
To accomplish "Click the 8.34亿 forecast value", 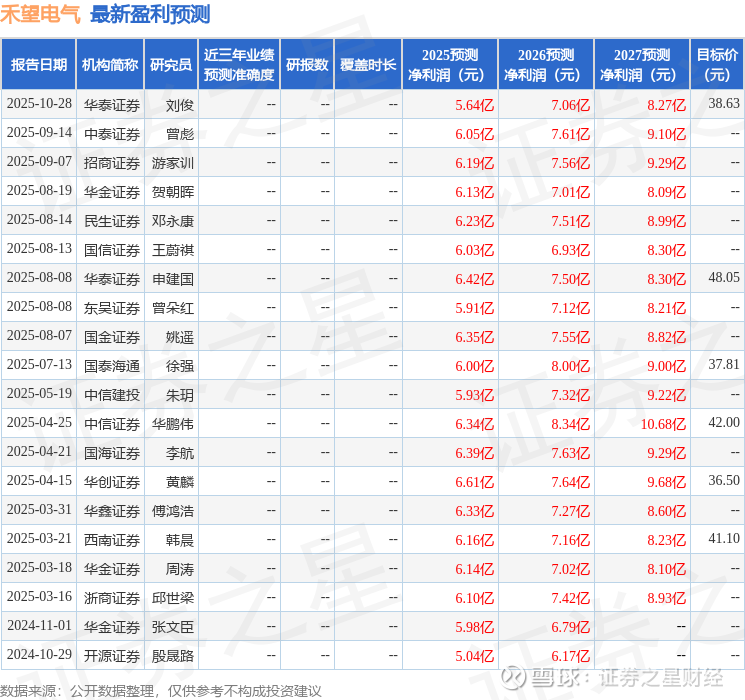I will [x=571, y=424].
